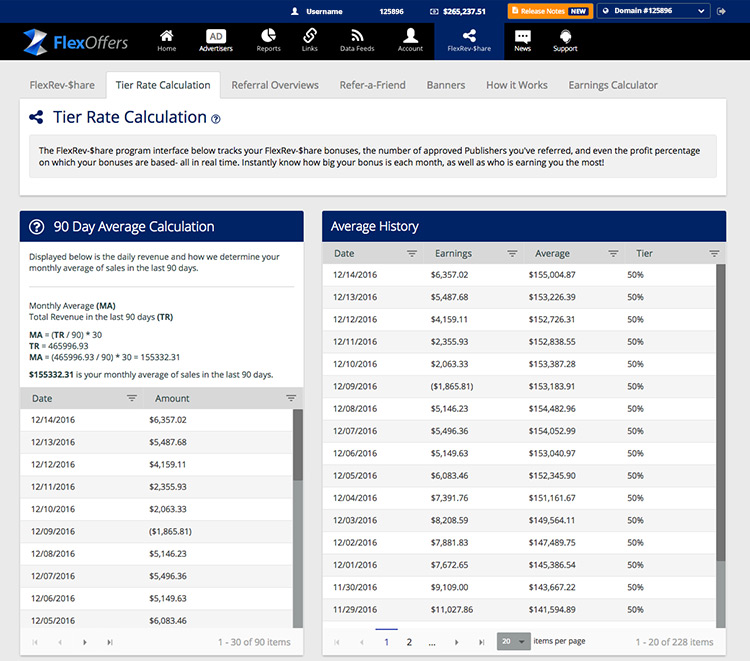
Task: Open the Links chain icon
Action: [309, 35]
